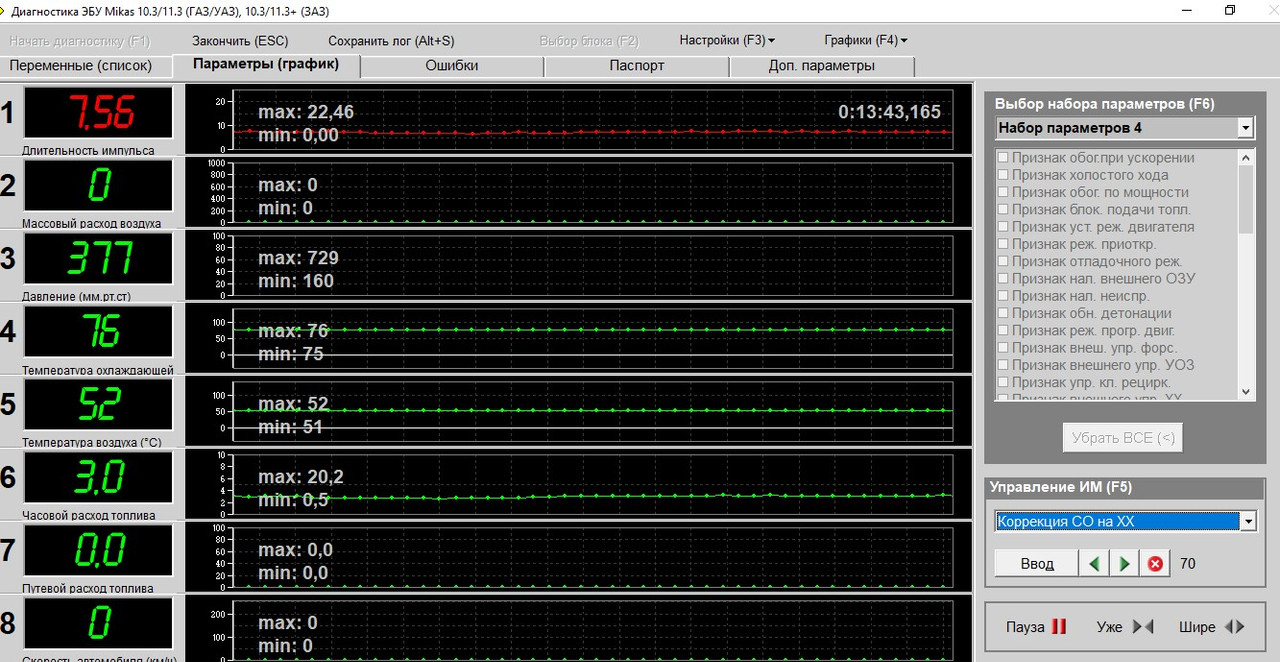
Task: Click the max: 729 pressure graph label
Action: coord(298,258)
